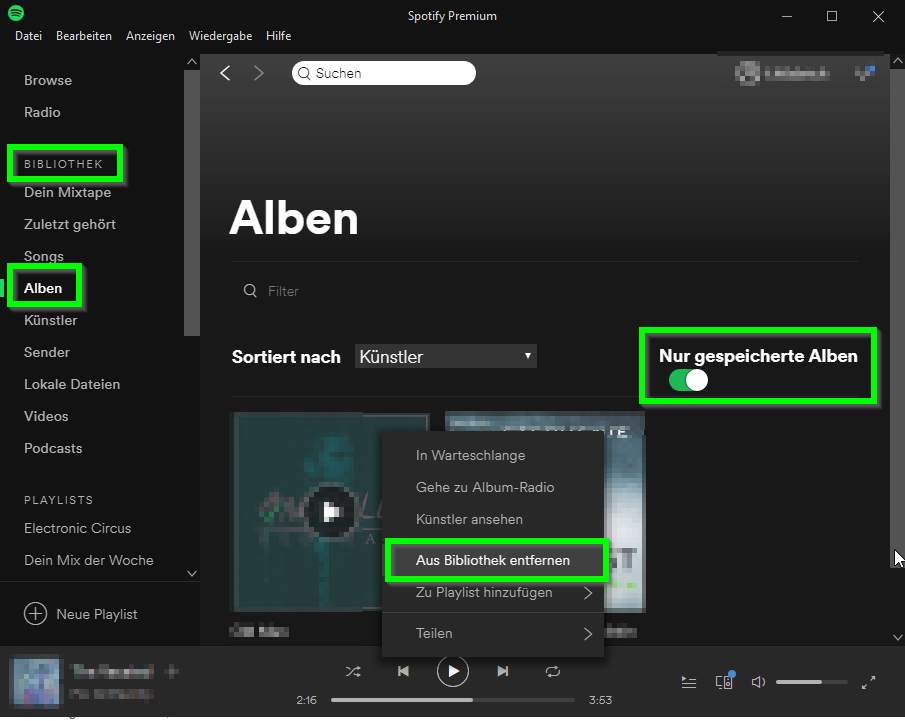Click the Spotify logo icon
Viewport: 905px width, 721px height.
[16, 12]
